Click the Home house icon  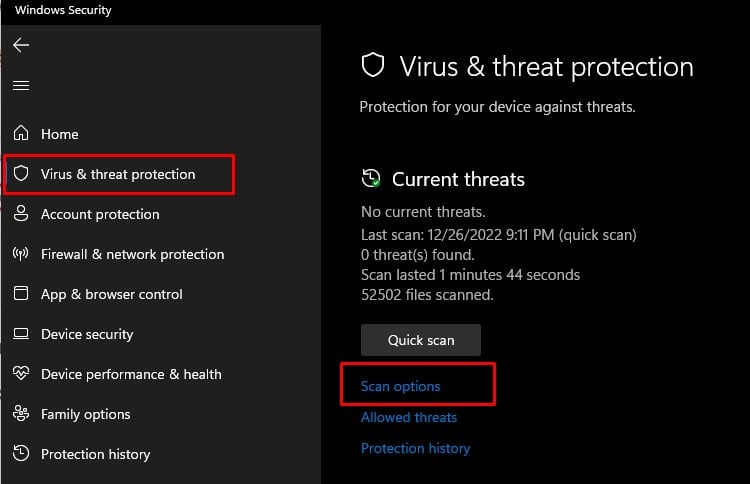coord(21,134)
